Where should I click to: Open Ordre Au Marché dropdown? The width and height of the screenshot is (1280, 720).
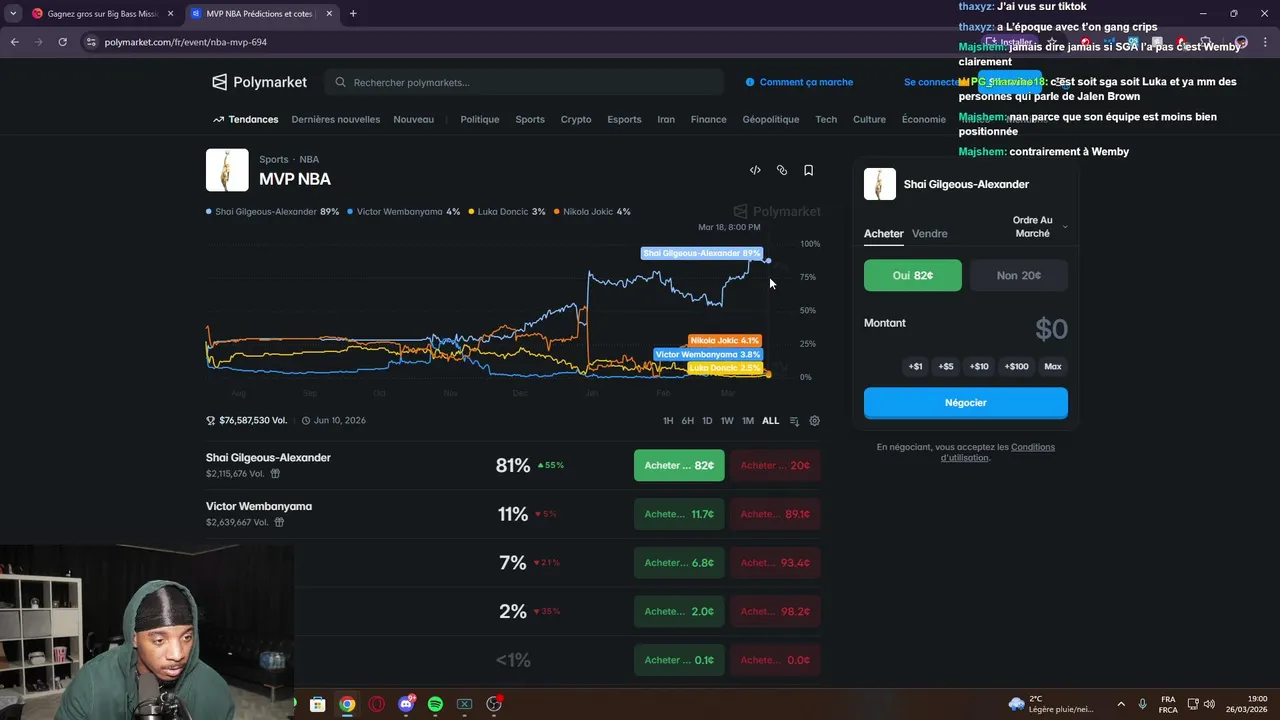(x=1040, y=227)
